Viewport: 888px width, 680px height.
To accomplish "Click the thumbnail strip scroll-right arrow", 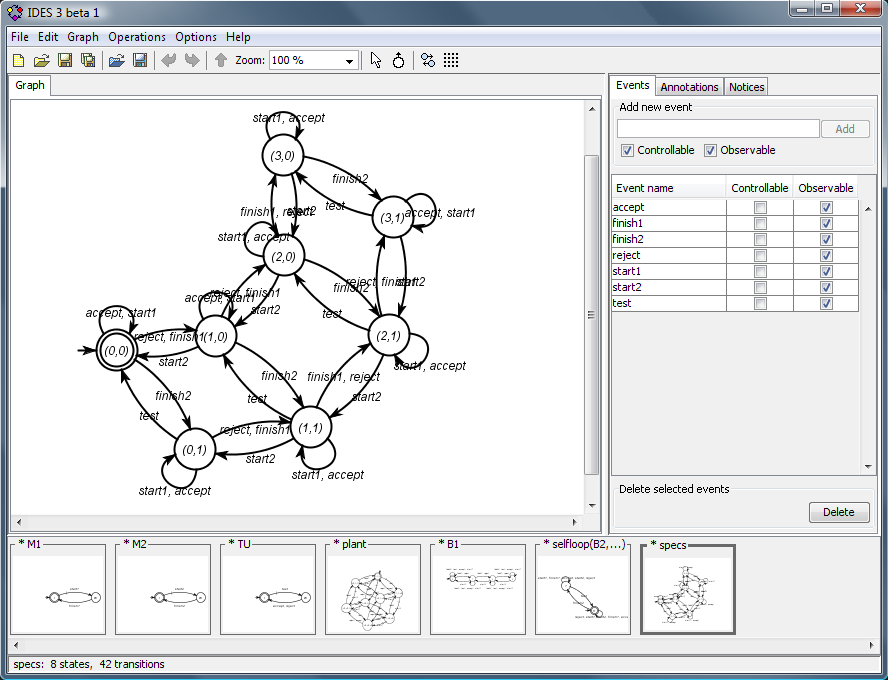I will point(871,645).
